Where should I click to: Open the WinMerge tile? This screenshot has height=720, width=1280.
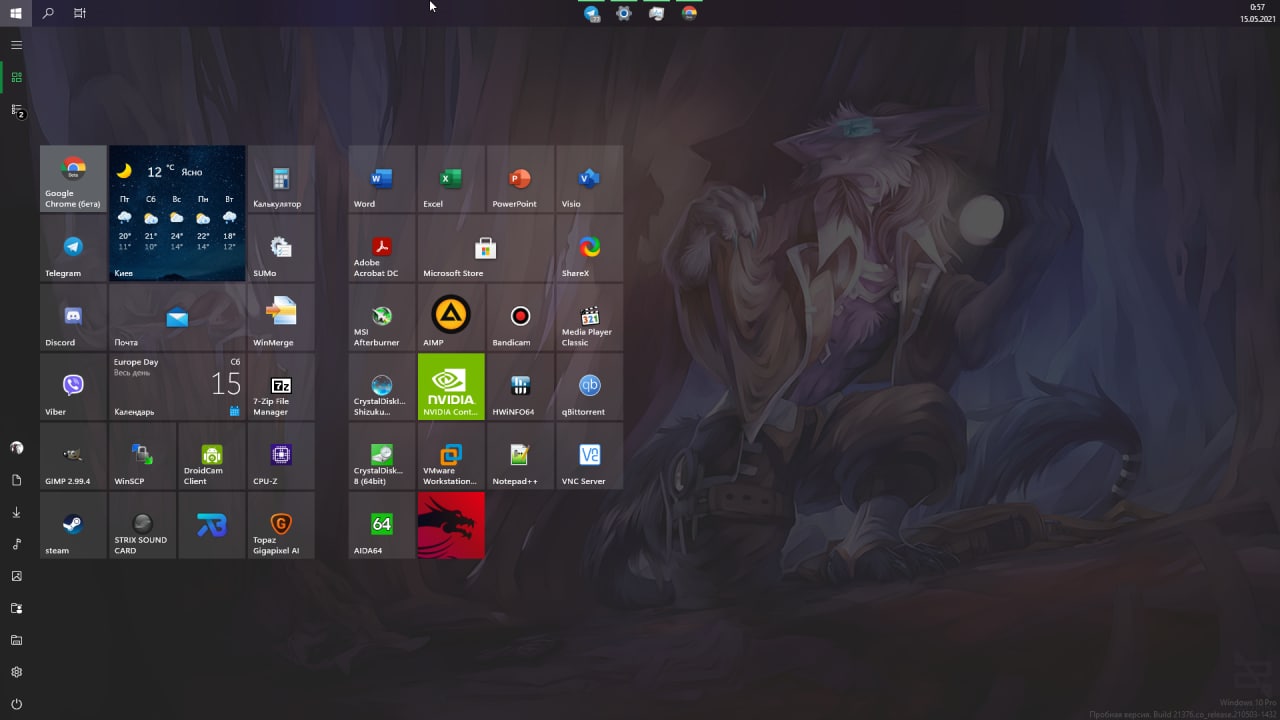coord(281,317)
